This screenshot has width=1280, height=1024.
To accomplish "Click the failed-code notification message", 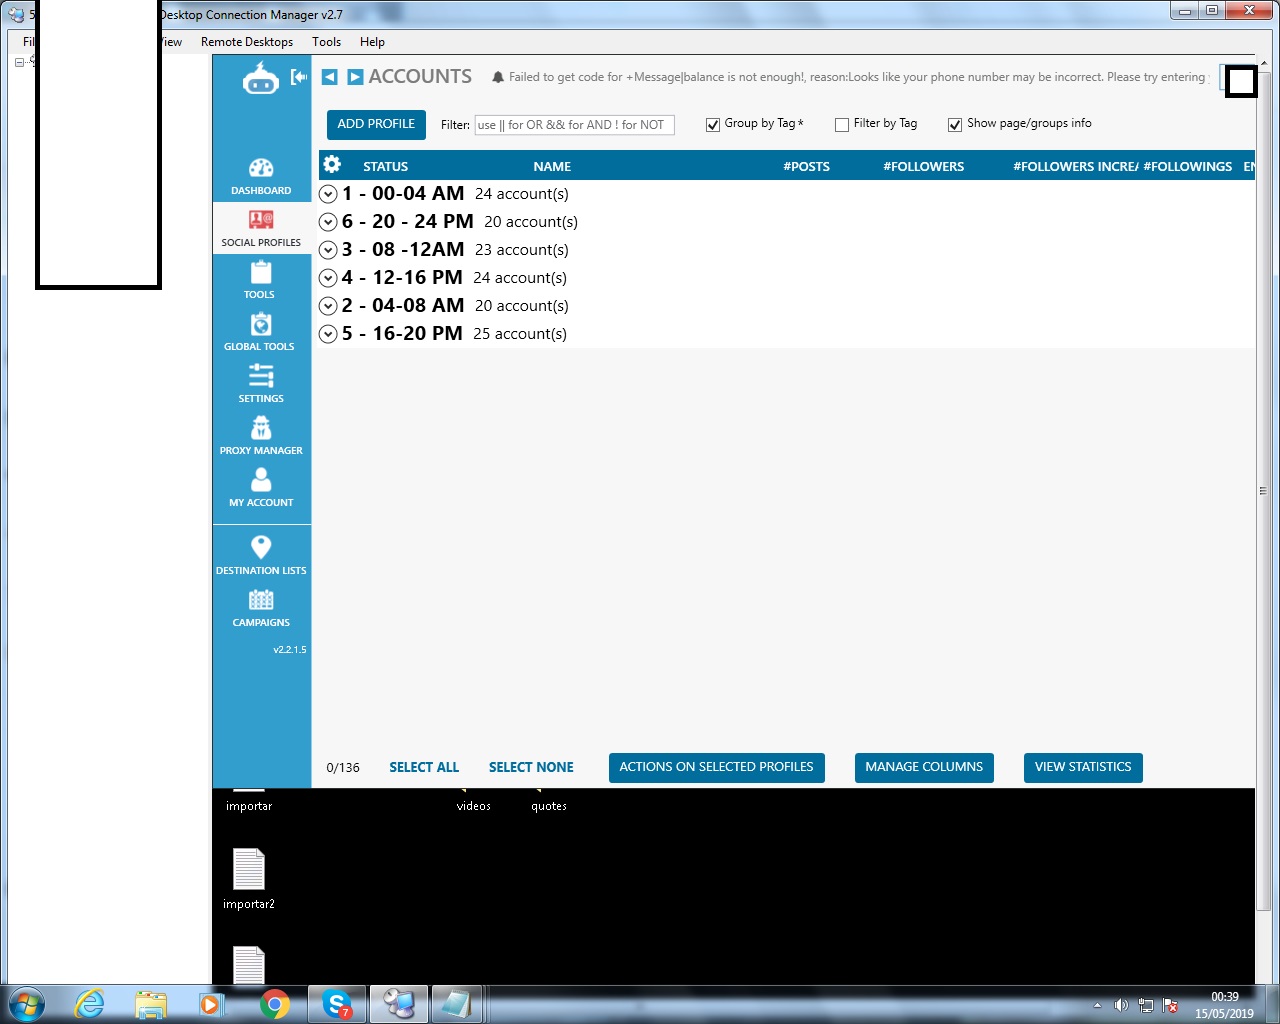I will click(857, 77).
